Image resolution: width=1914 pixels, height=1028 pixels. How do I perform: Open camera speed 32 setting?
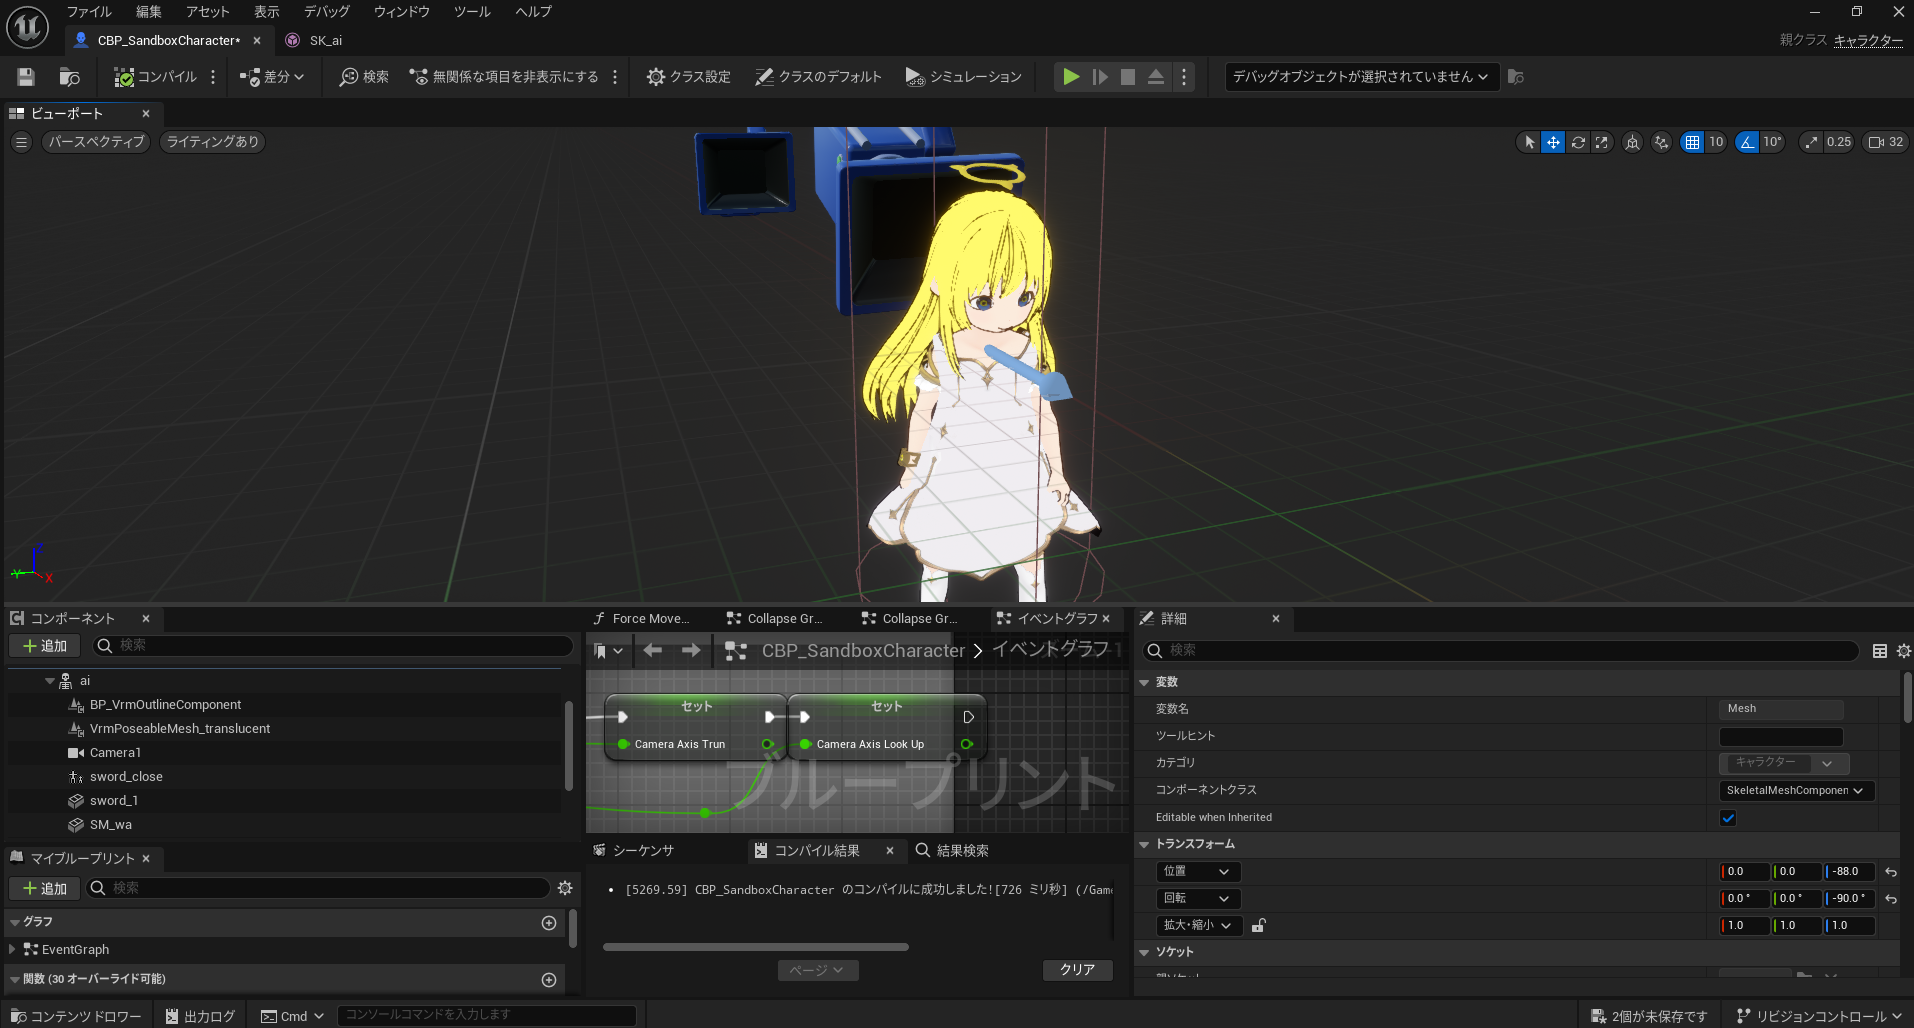click(x=1885, y=142)
